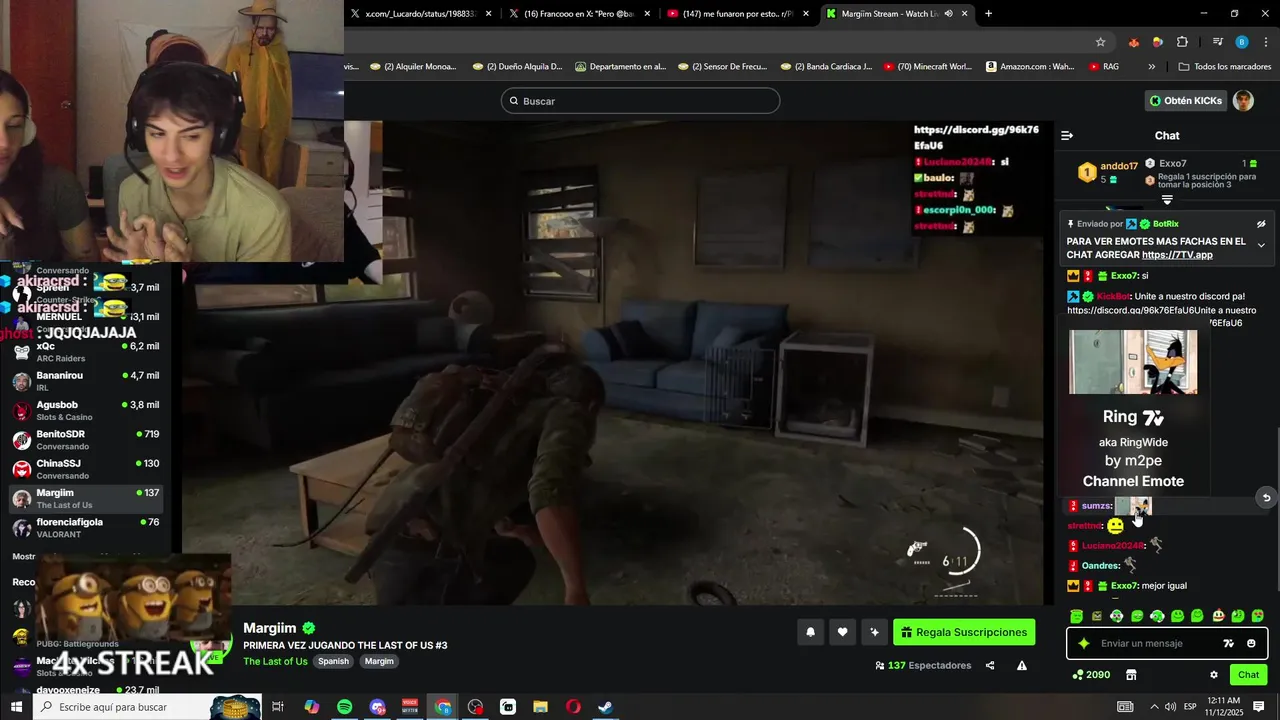Bookmark this page with star icon
Viewport: 1280px width, 720px height.
click(1101, 42)
